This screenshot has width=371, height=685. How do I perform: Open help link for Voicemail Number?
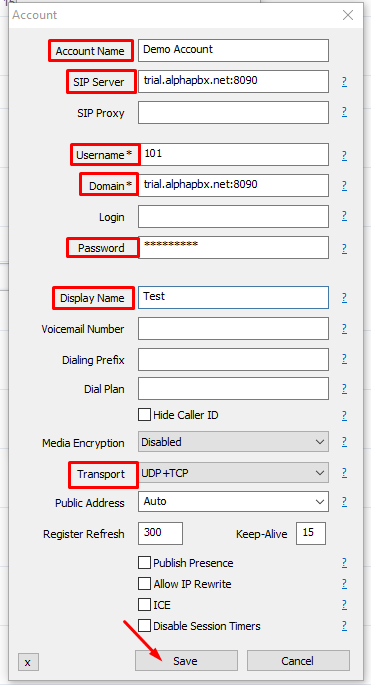click(344, 329)
